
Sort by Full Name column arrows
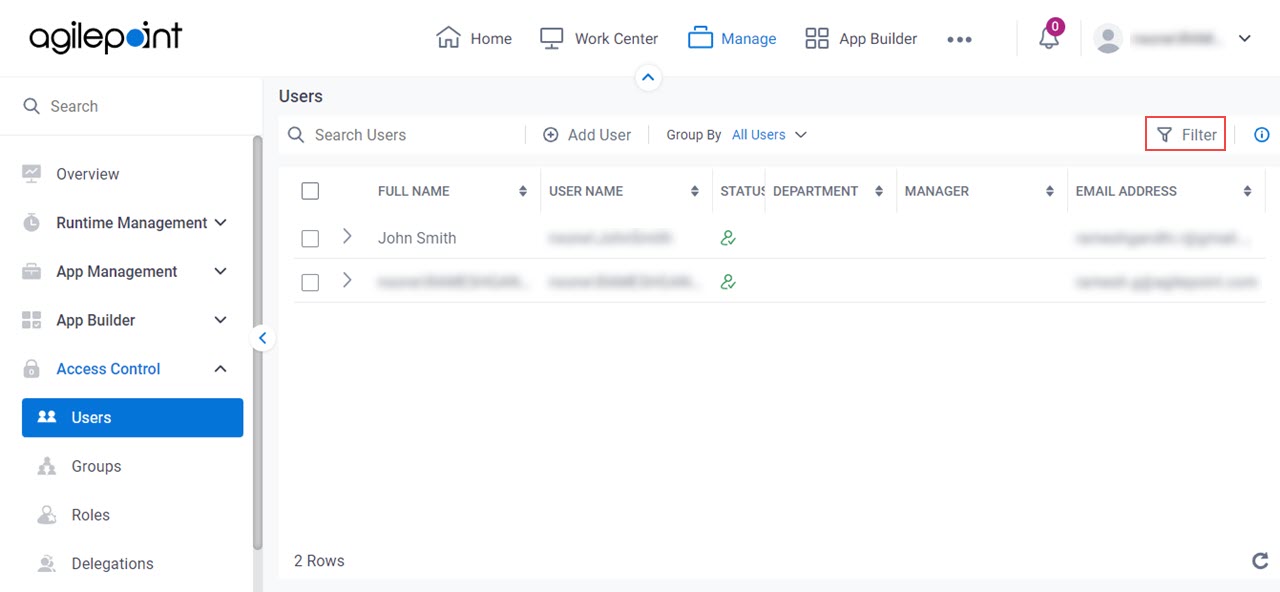[523, 191]
